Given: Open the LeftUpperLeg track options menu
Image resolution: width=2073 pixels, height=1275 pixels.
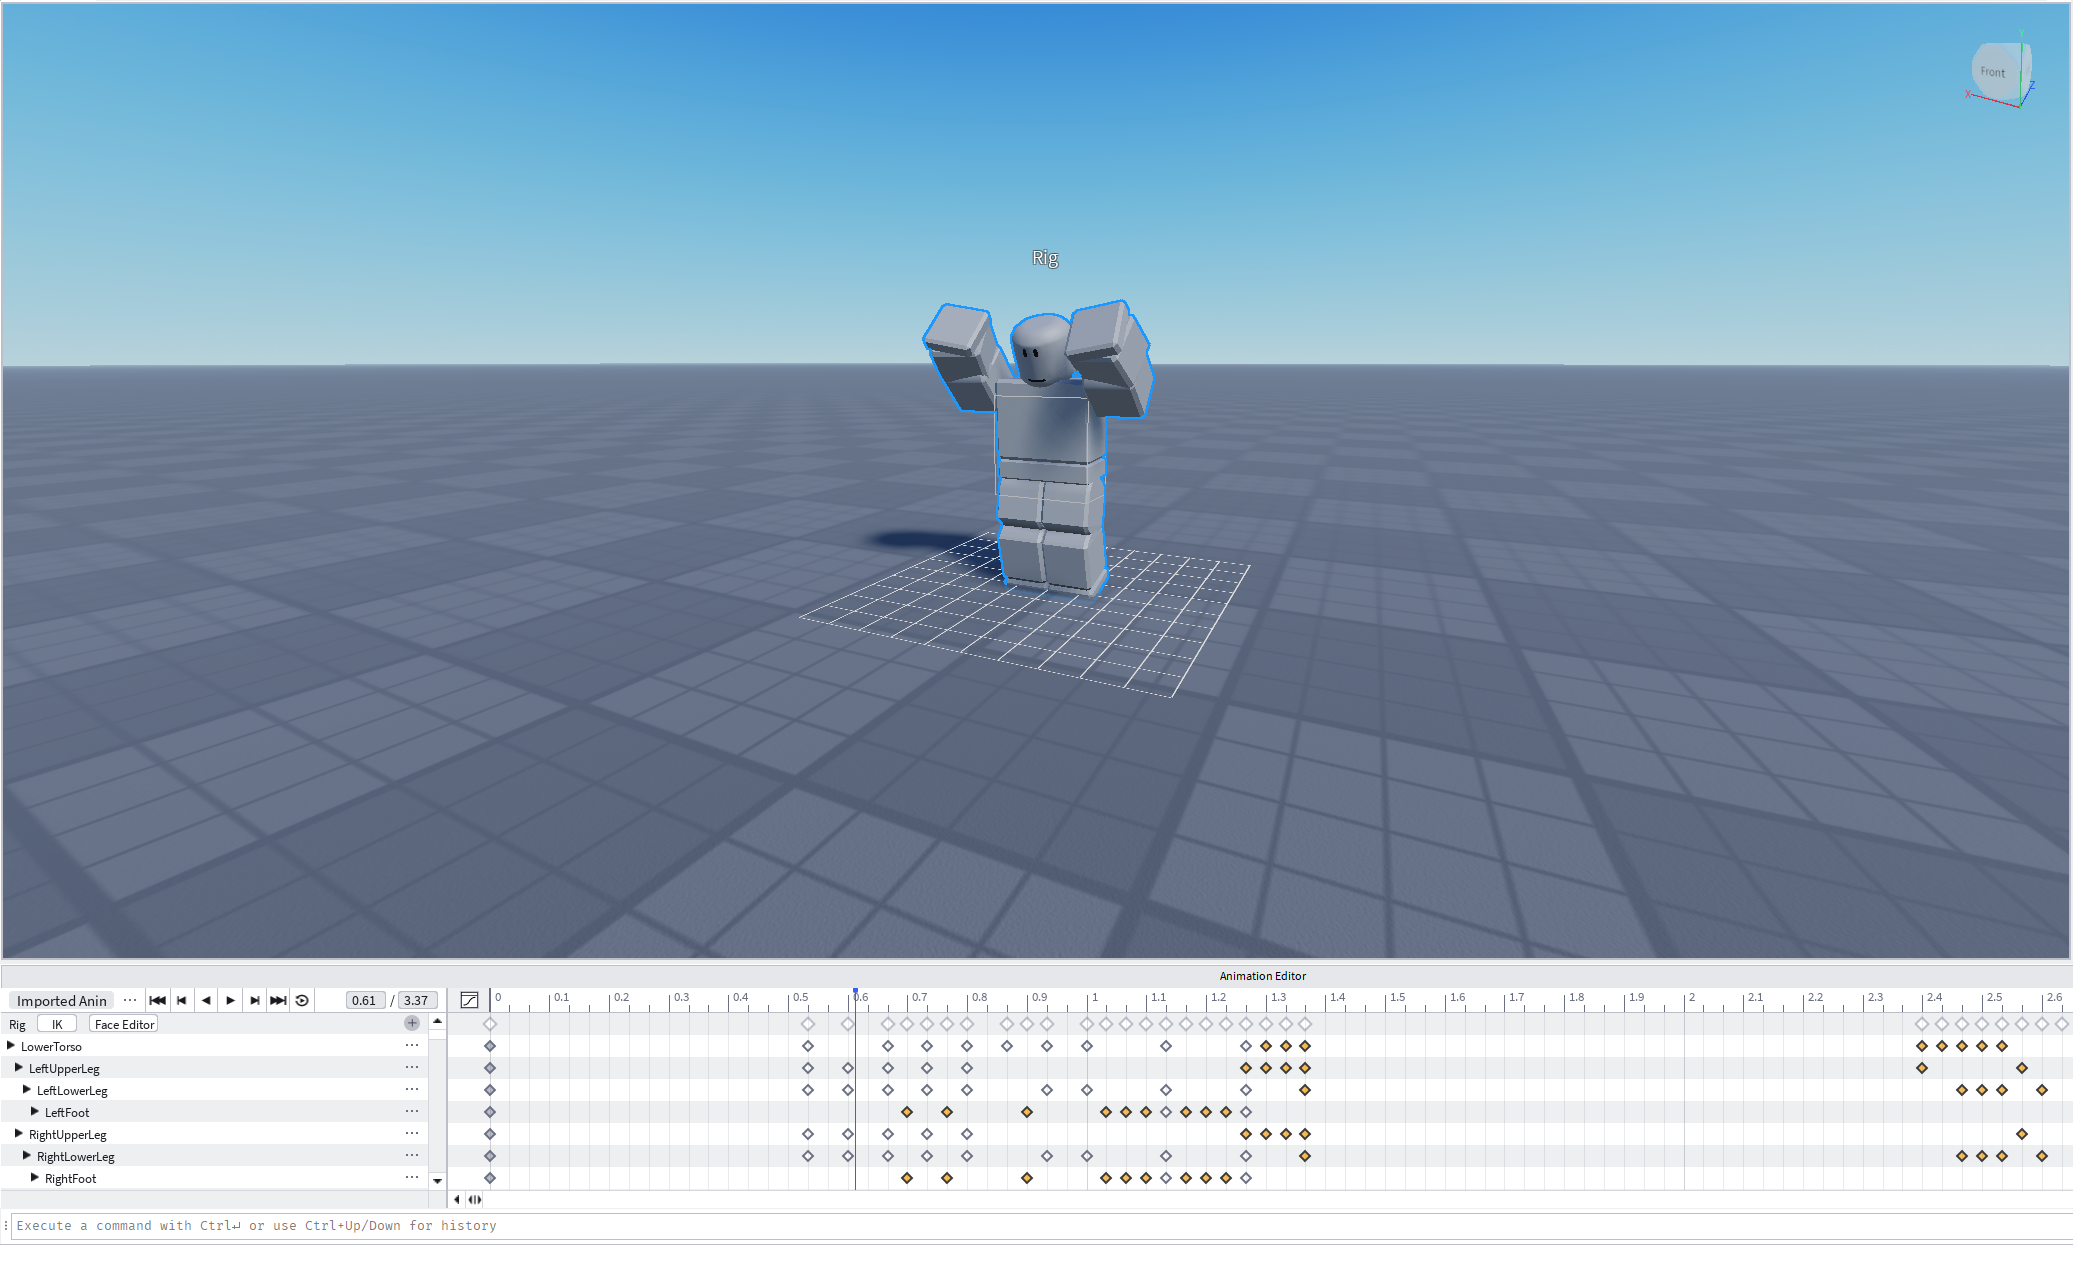Looking at the screenshot, I should coord(412,1067).
